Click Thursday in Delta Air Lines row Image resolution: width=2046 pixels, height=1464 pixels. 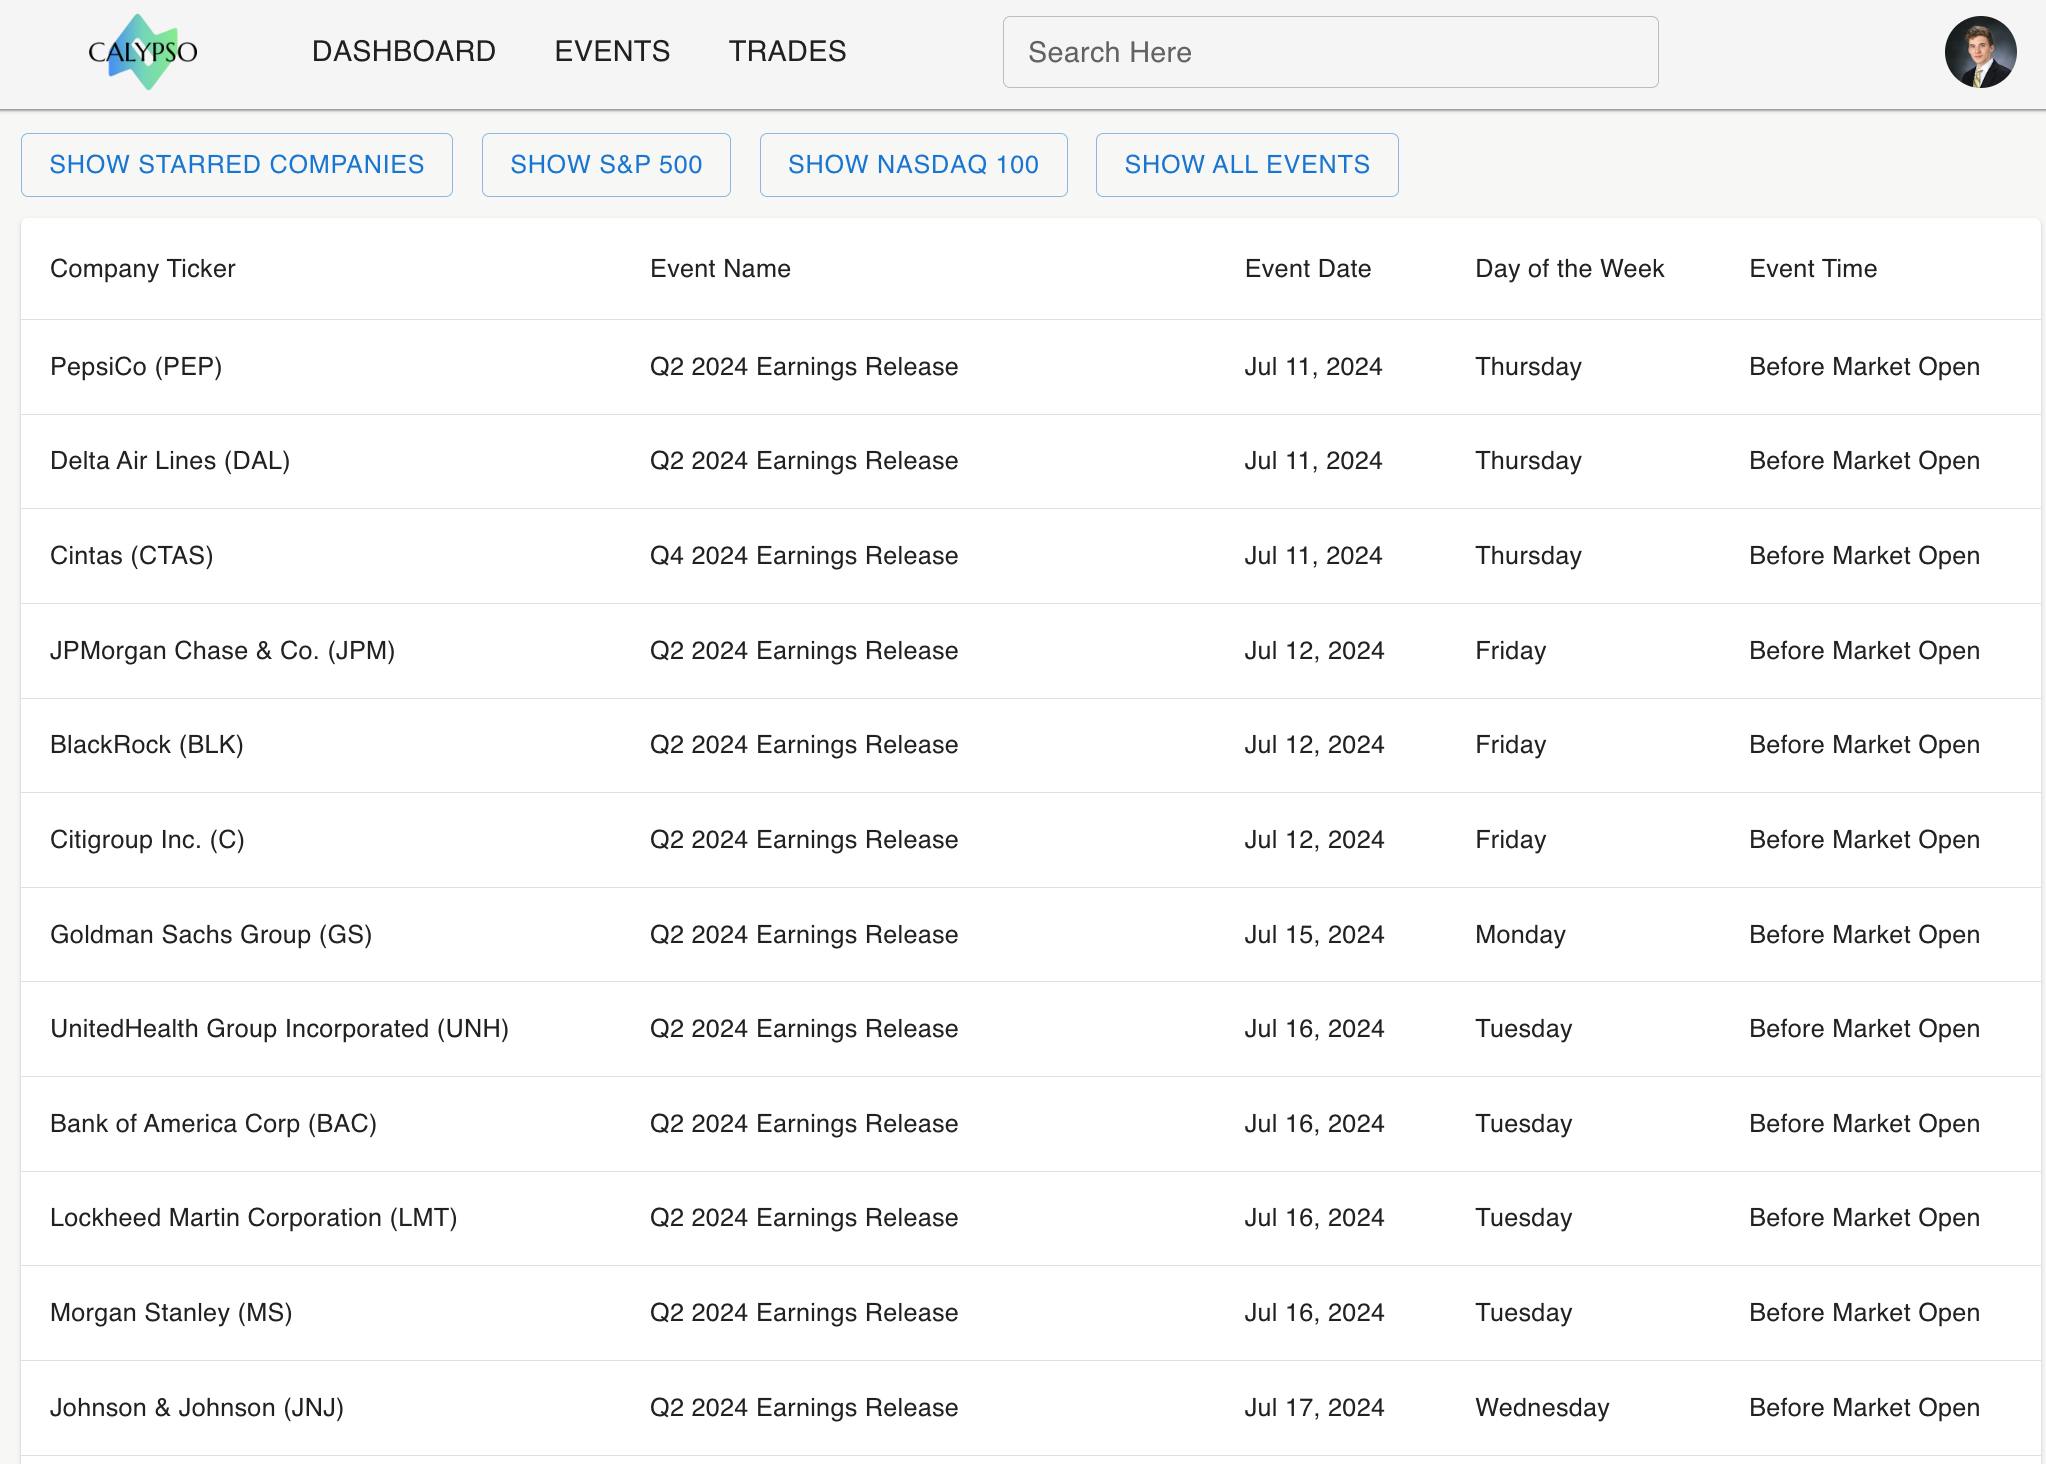tap(1528, 461)
